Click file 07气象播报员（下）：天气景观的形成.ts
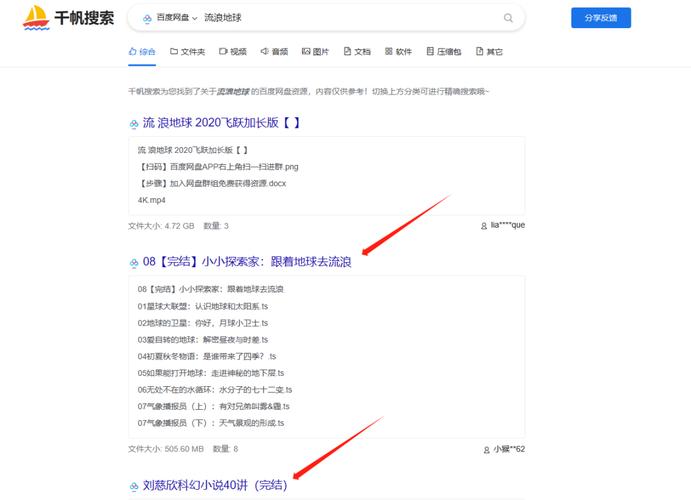Image resolution: width=691 pixels, height=500 pixels. coord(211,423)
